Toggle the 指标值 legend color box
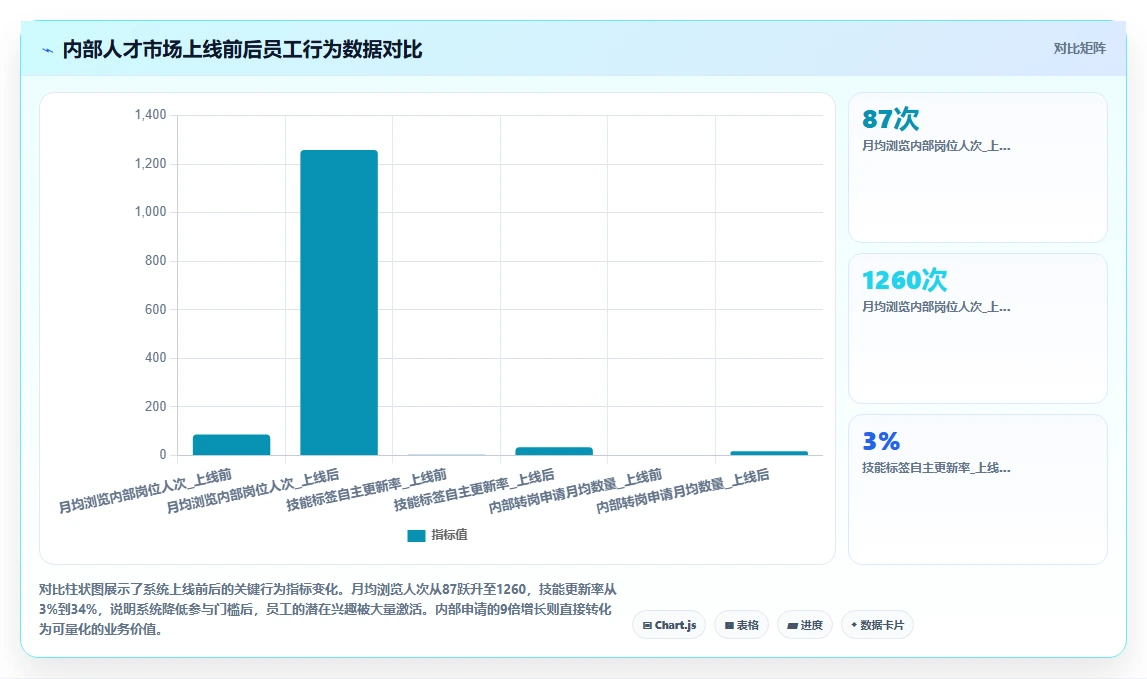The height and width of the screenshot is (679, 1147). [x=416, y=536]
